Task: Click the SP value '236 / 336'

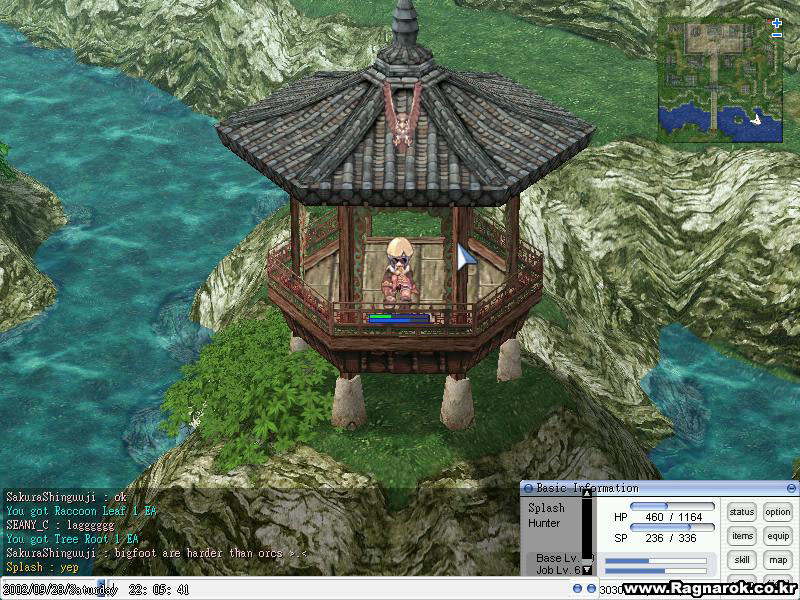Action: (x=670, y=538)
